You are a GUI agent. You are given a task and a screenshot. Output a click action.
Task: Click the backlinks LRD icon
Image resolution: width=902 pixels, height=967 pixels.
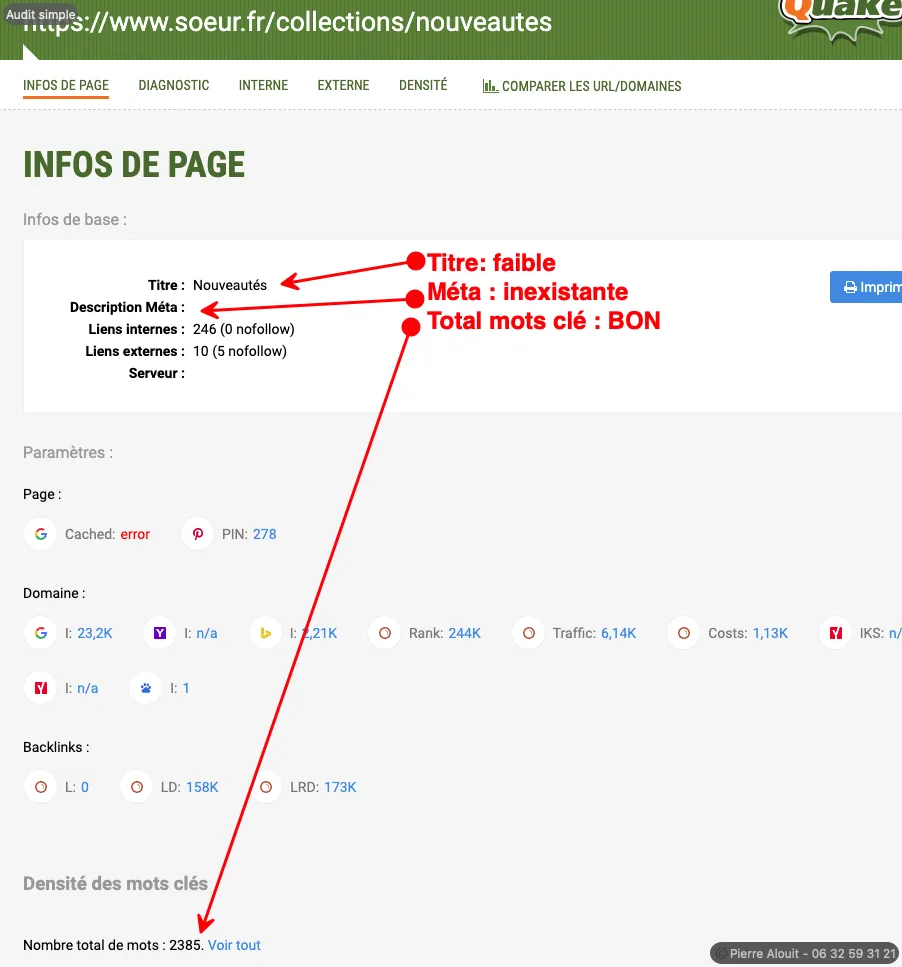click(x=266, y=787)
